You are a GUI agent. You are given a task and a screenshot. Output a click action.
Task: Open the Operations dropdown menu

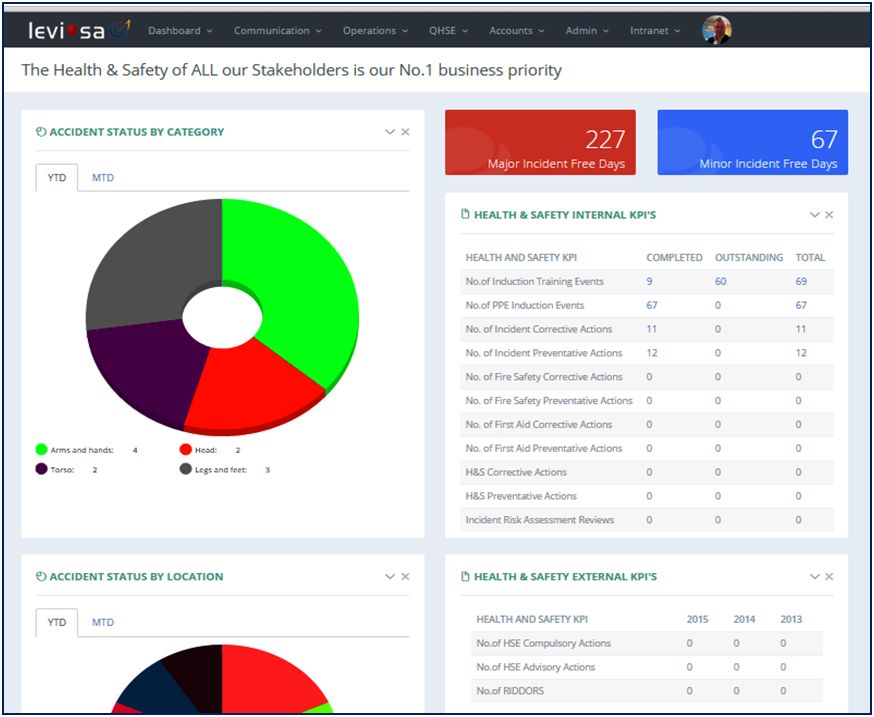pyautogui.click(x=375, y=31)
